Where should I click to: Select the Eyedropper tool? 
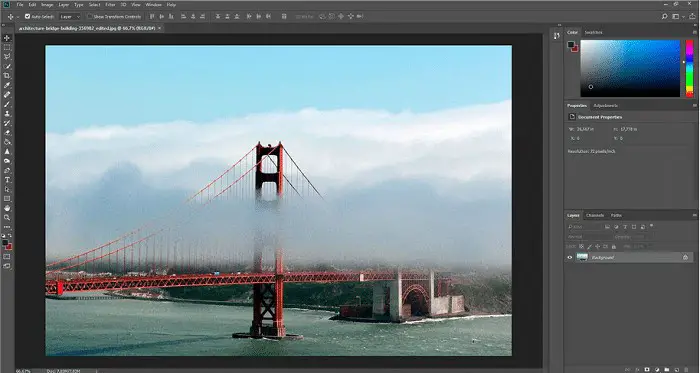point(7,85)
